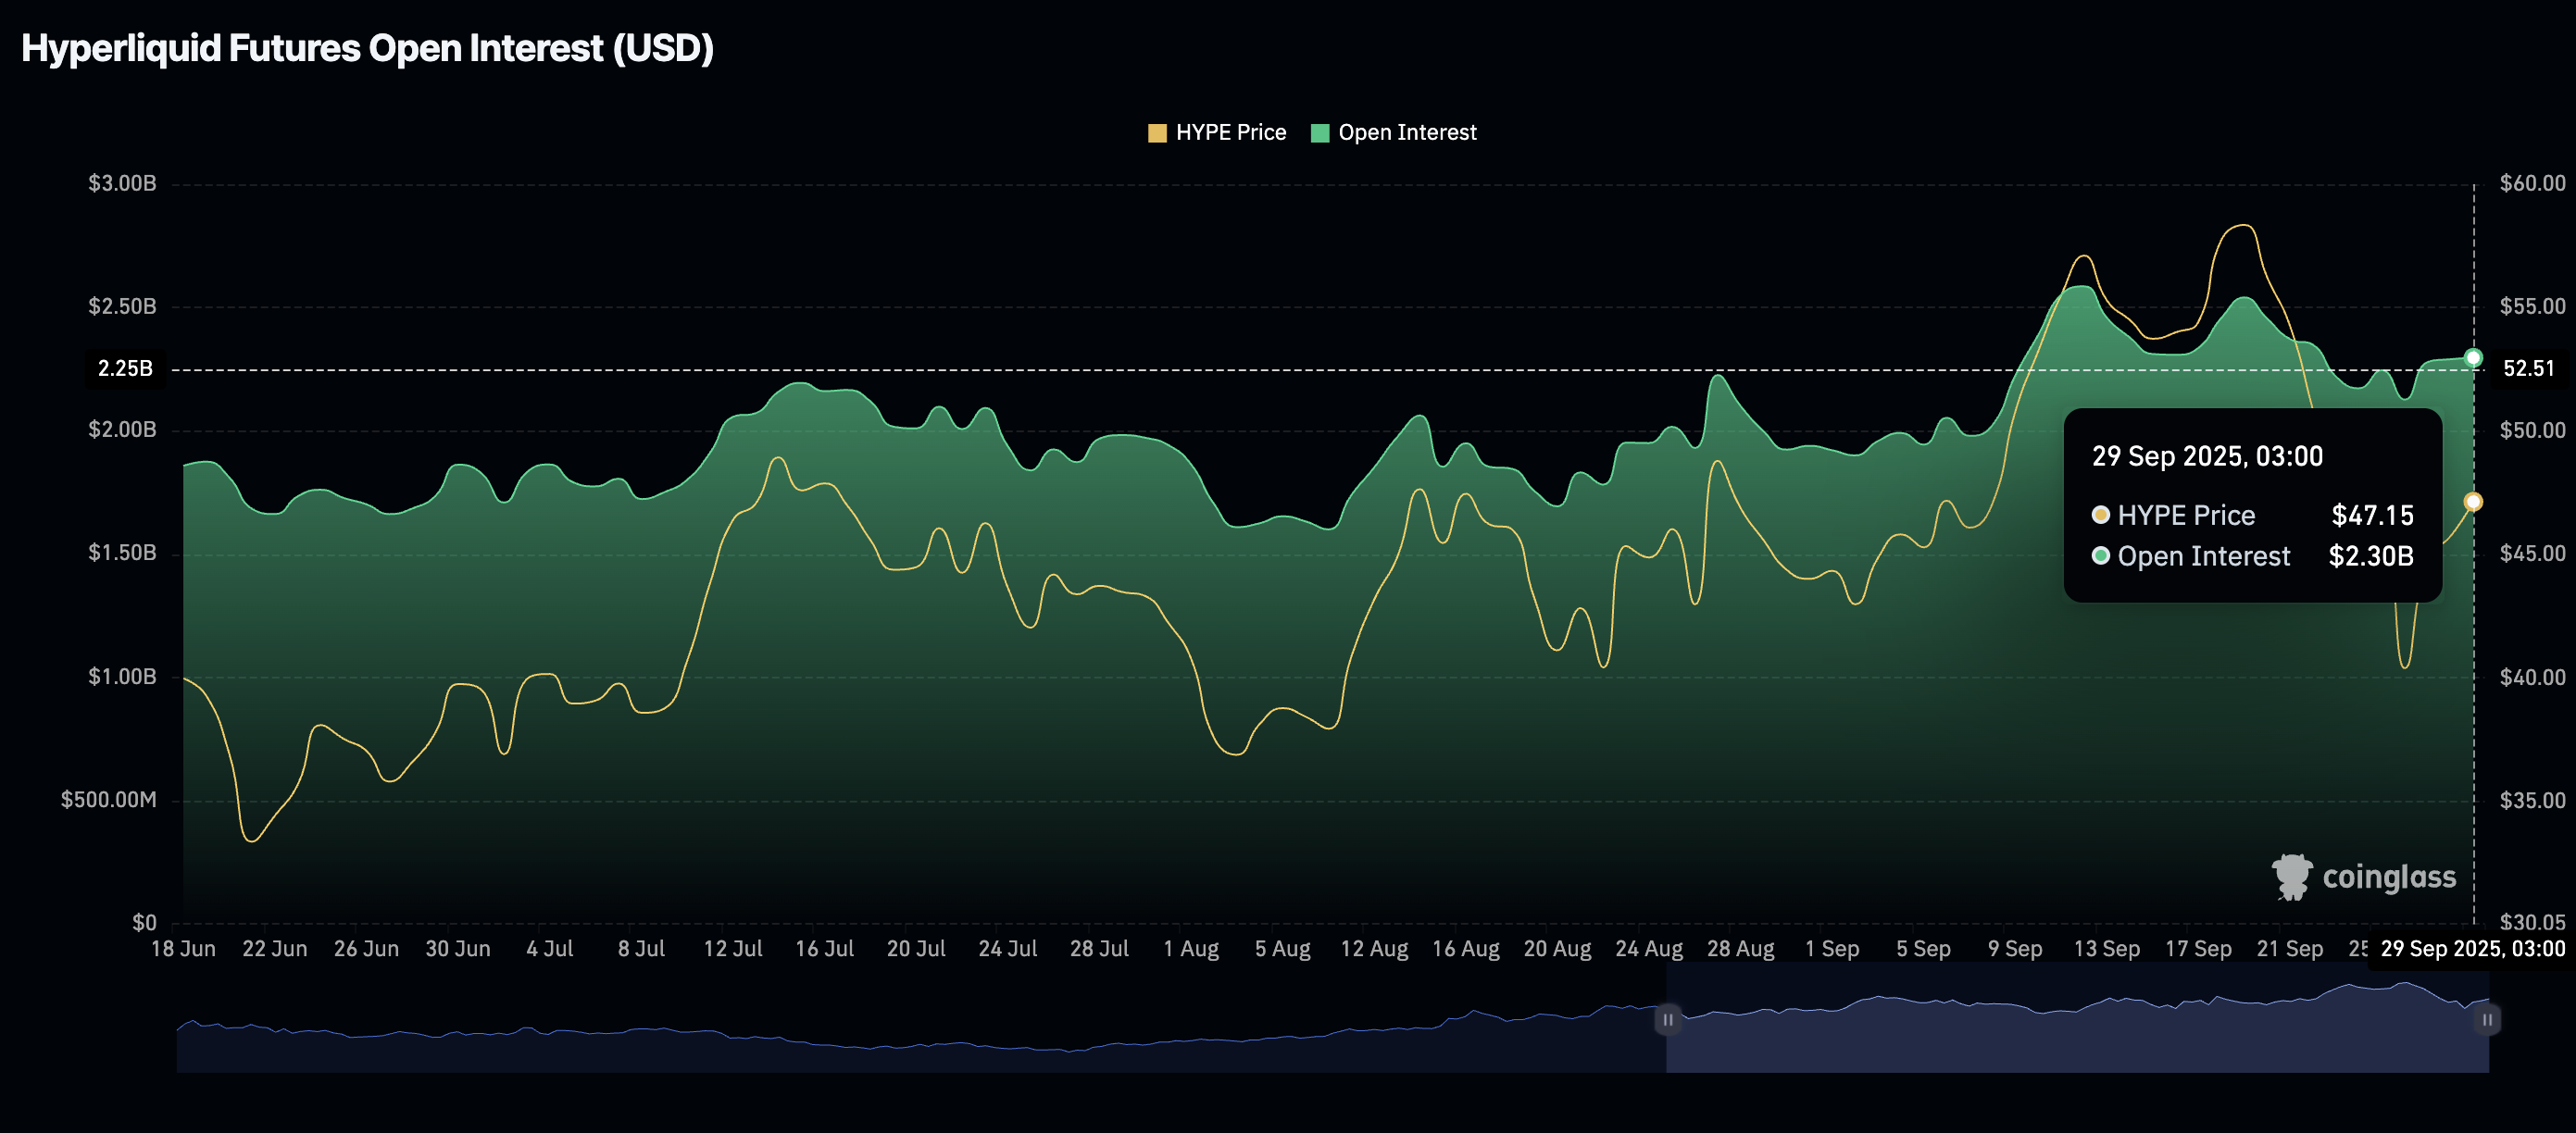Image resolution: width=2576 pixels, height=1133 pixels.
Task: Click the green Open Interest legend swatch
Action: 1320,133
